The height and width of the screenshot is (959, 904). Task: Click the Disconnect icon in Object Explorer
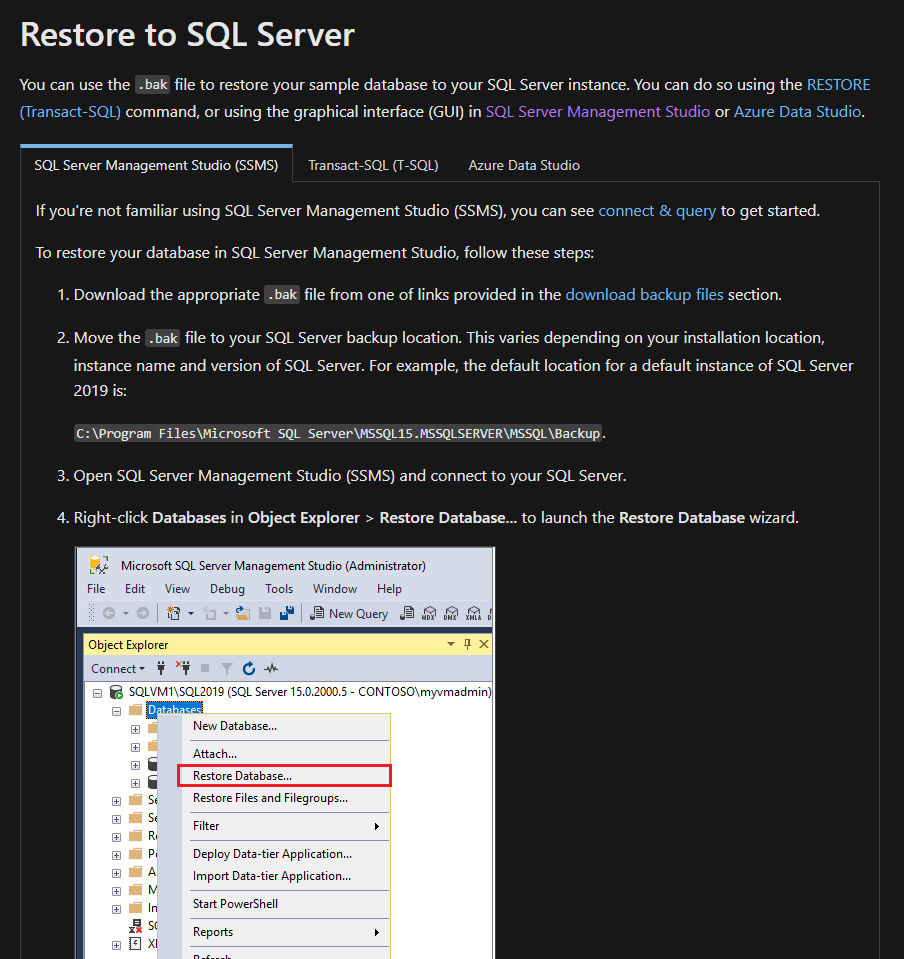(x=183, y=668)
